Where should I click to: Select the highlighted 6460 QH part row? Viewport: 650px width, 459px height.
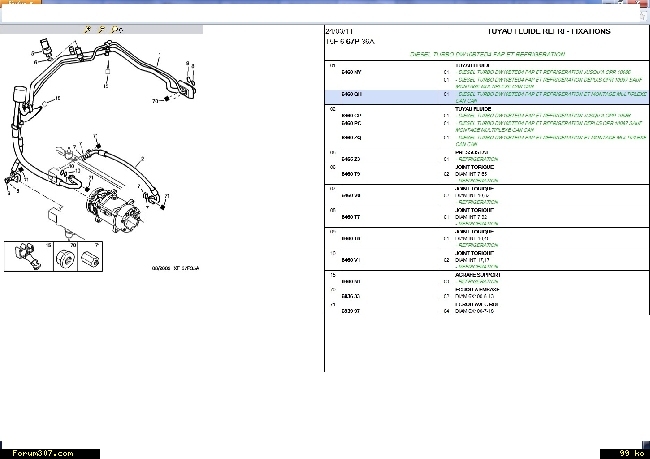(487, 97)
